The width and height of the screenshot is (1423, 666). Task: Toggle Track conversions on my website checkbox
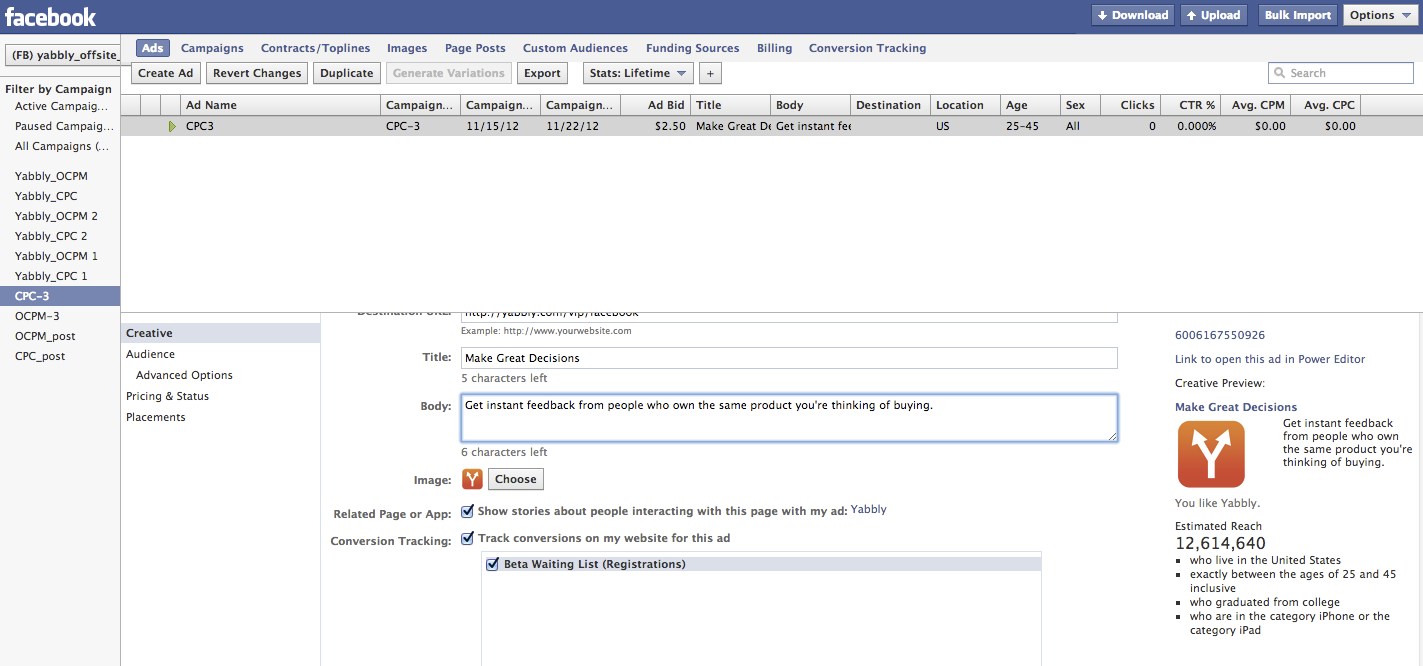(x=467, y=539)
